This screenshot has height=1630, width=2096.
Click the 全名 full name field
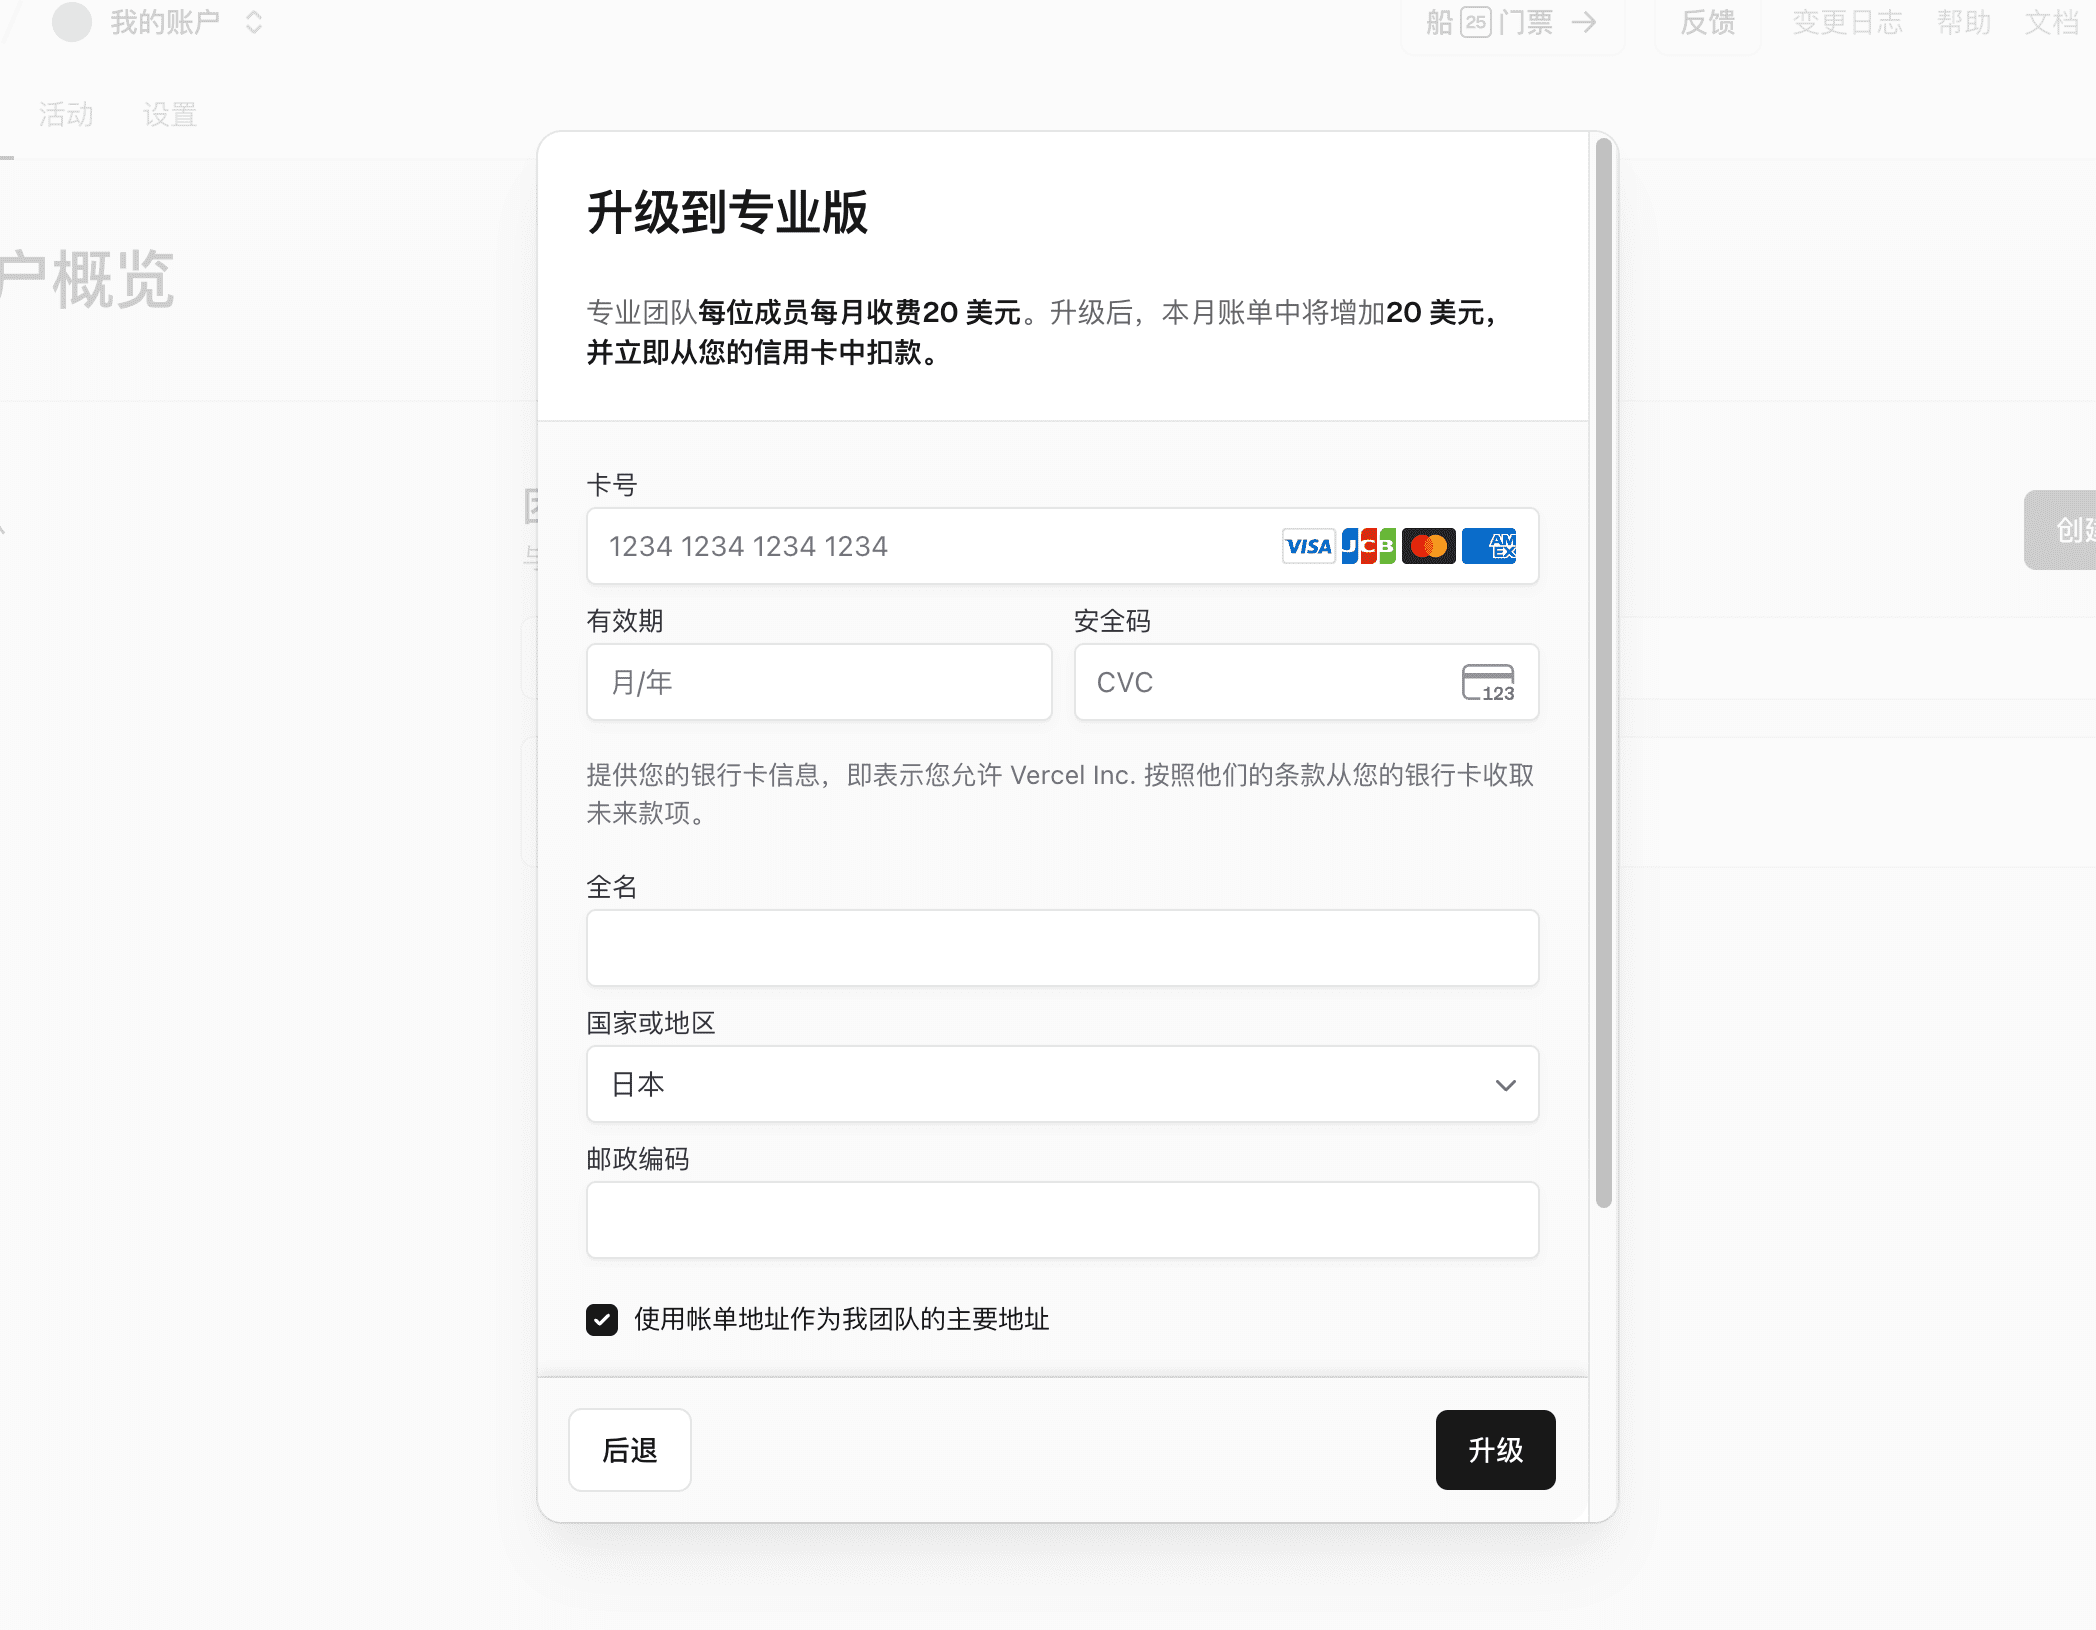[x=1062, y=948]
